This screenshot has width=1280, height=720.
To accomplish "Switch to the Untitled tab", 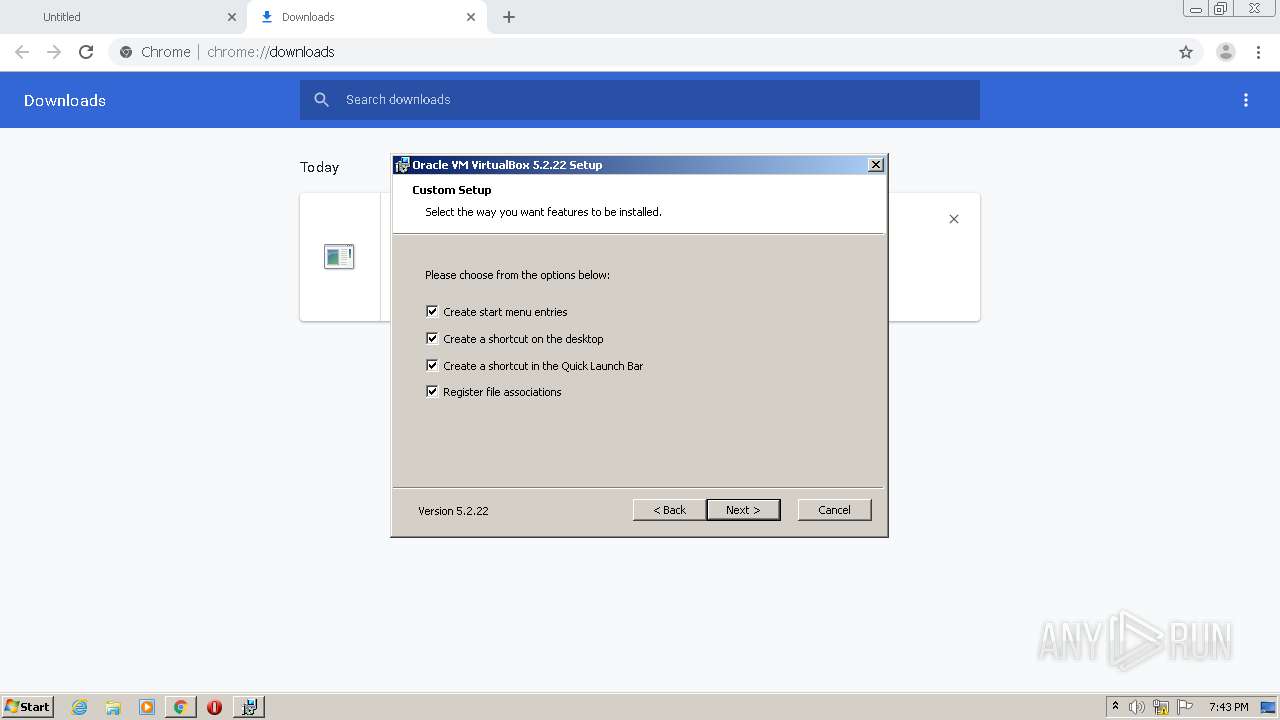I will pyautogui.click(x=123, y=17).
